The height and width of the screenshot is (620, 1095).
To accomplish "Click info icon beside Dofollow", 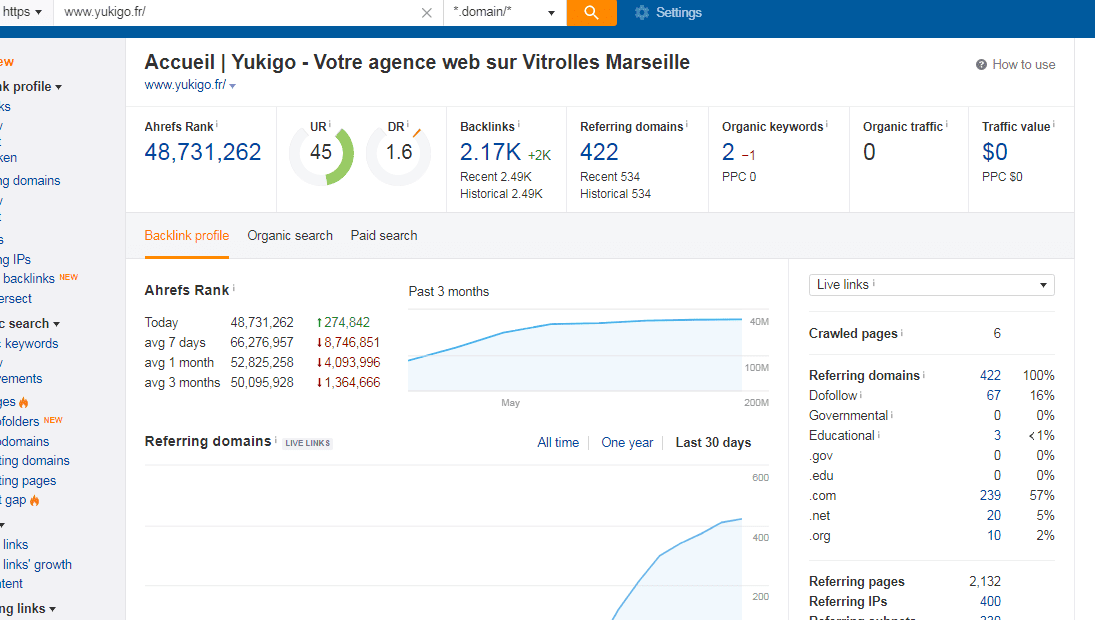I will (x=860, y=394).
